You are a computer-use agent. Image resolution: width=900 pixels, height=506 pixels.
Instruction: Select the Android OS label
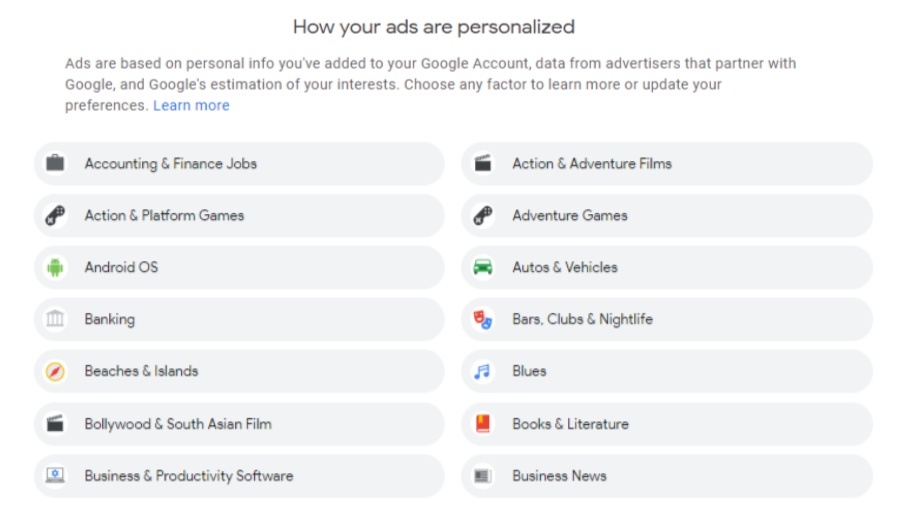pyautogui.click(x=121, y=267)
